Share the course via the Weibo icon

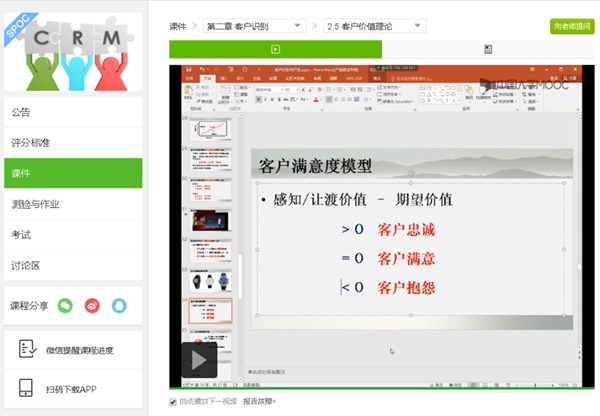click(92, 305)
